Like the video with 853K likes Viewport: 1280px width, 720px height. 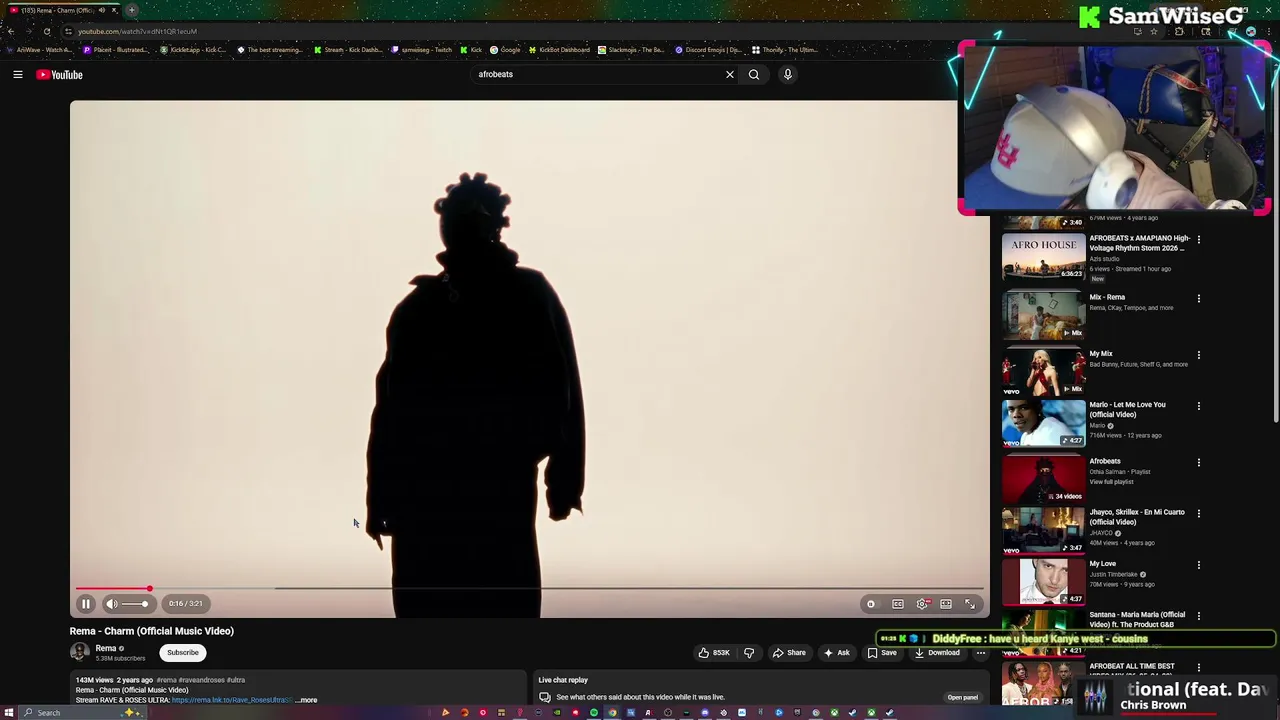coord(714,653)
